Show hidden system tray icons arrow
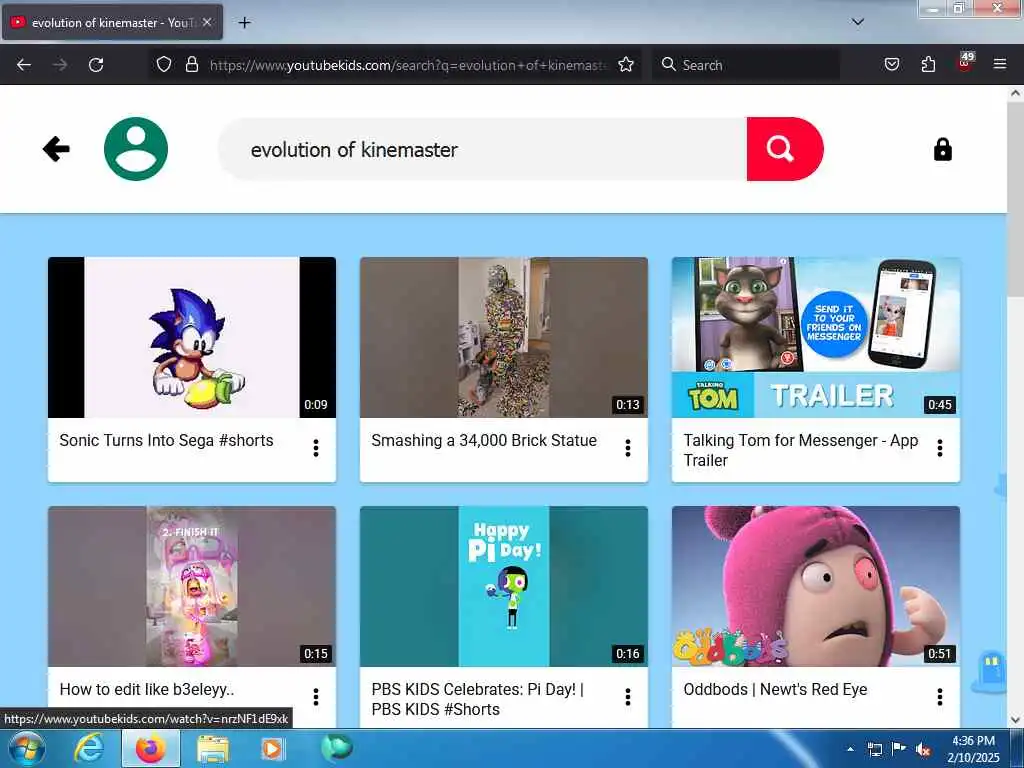Image resolution: width=1024 pixels, height=768 pixels. point(850,749)
